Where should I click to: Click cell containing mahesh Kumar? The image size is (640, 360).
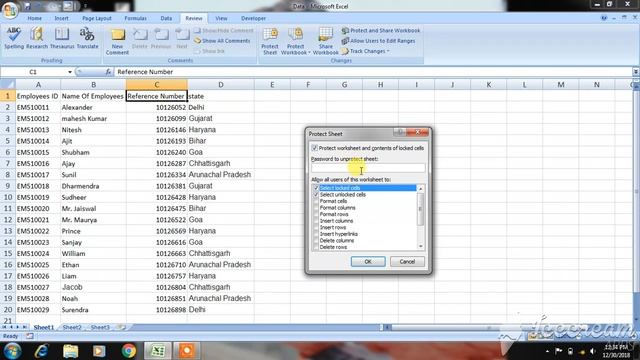(x=93, y=118)
